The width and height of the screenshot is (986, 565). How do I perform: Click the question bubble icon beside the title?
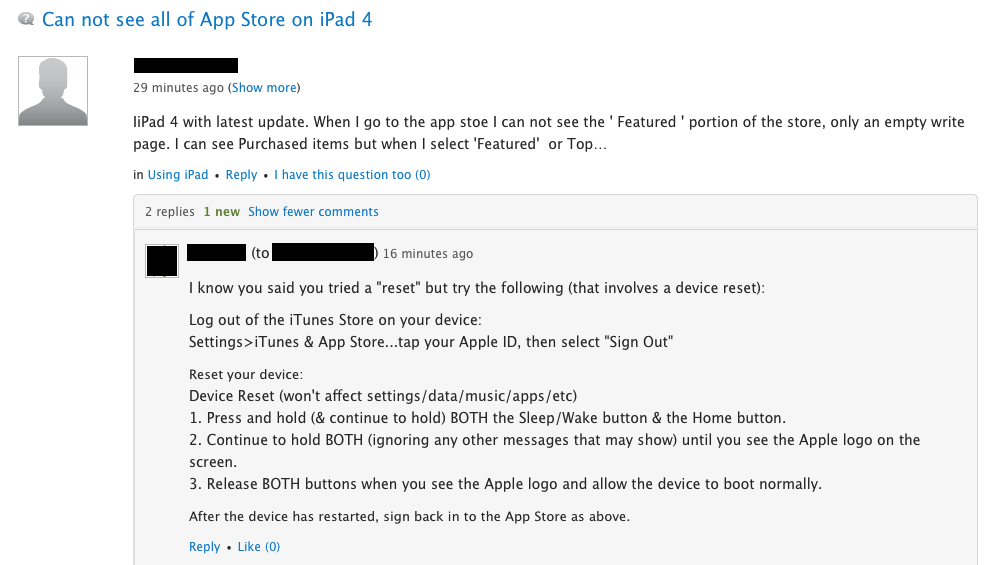27,19
